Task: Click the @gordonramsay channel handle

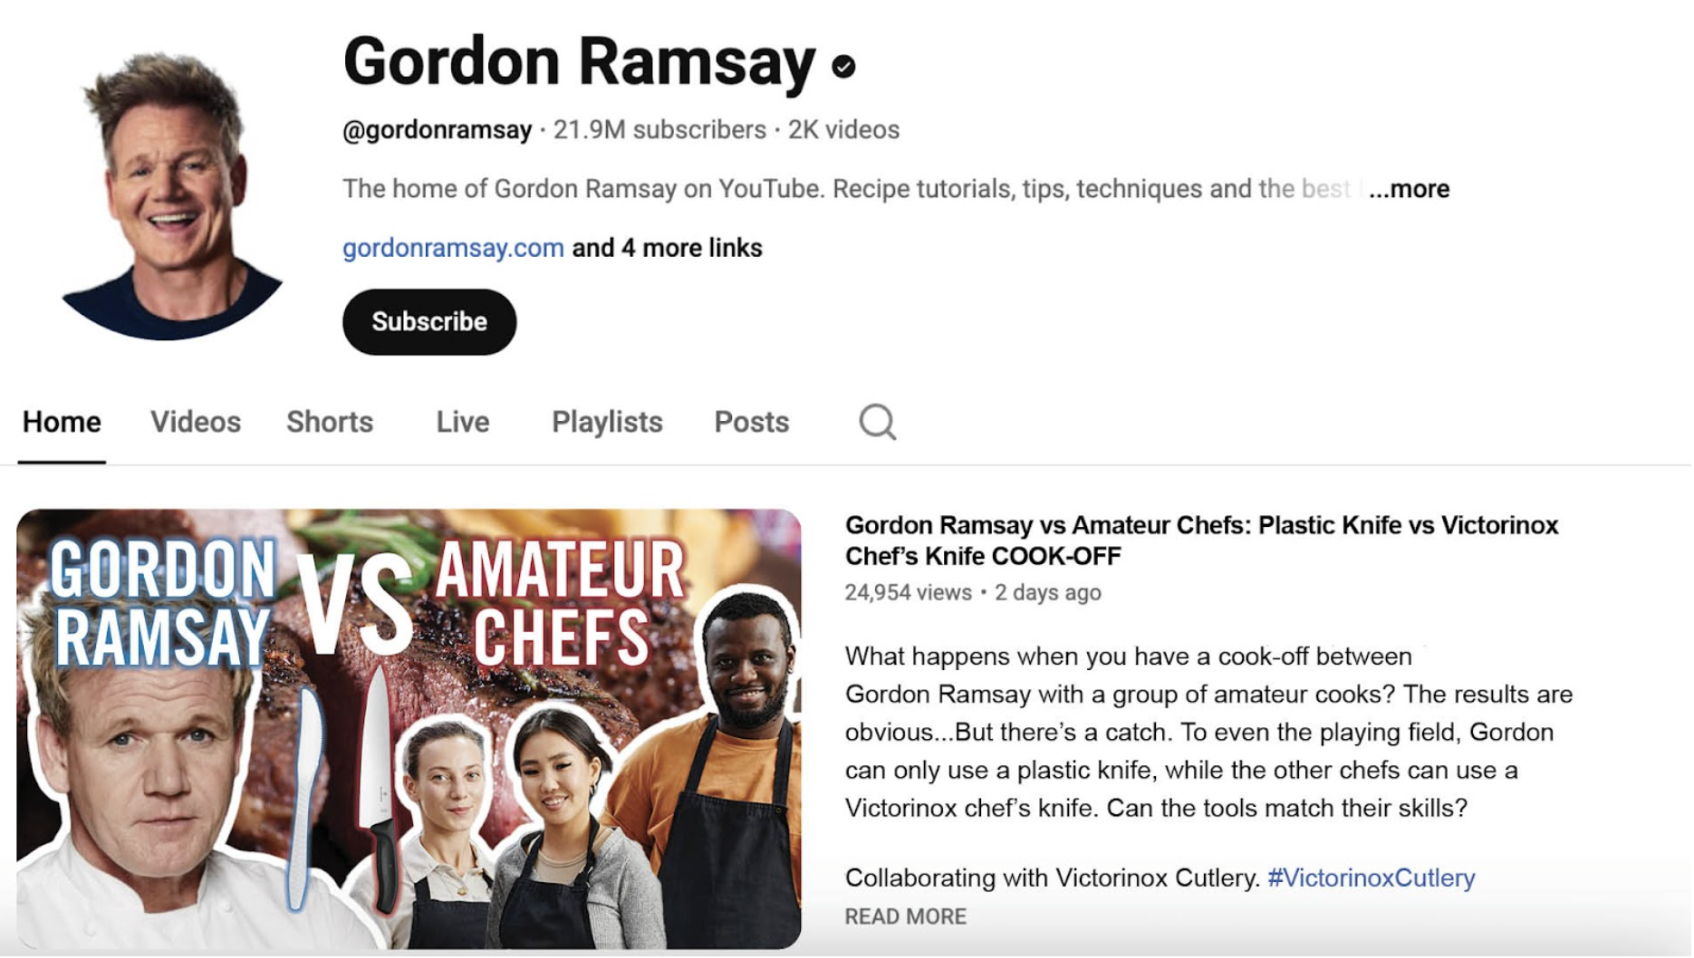Action: 437,130
